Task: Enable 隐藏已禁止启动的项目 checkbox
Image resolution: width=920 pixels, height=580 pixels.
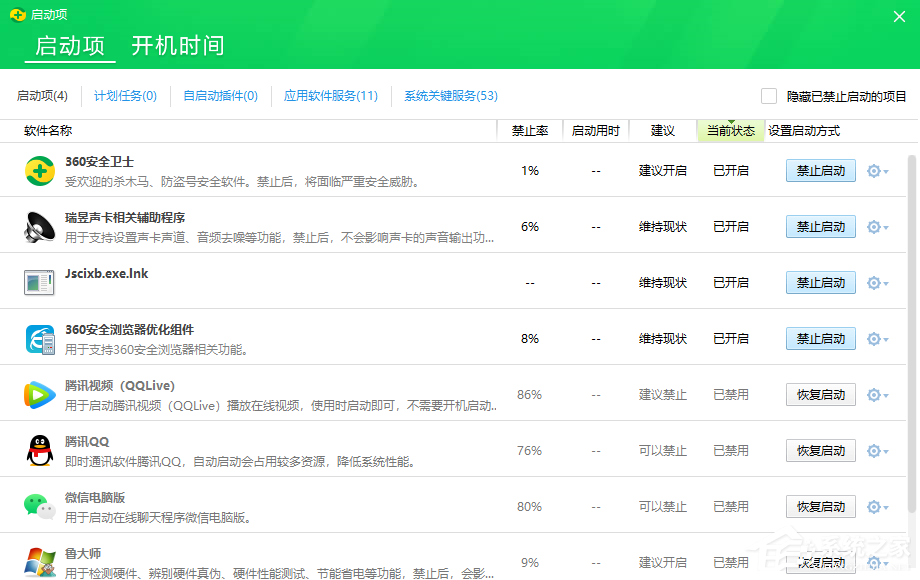Action: click(x=769, y=95)
